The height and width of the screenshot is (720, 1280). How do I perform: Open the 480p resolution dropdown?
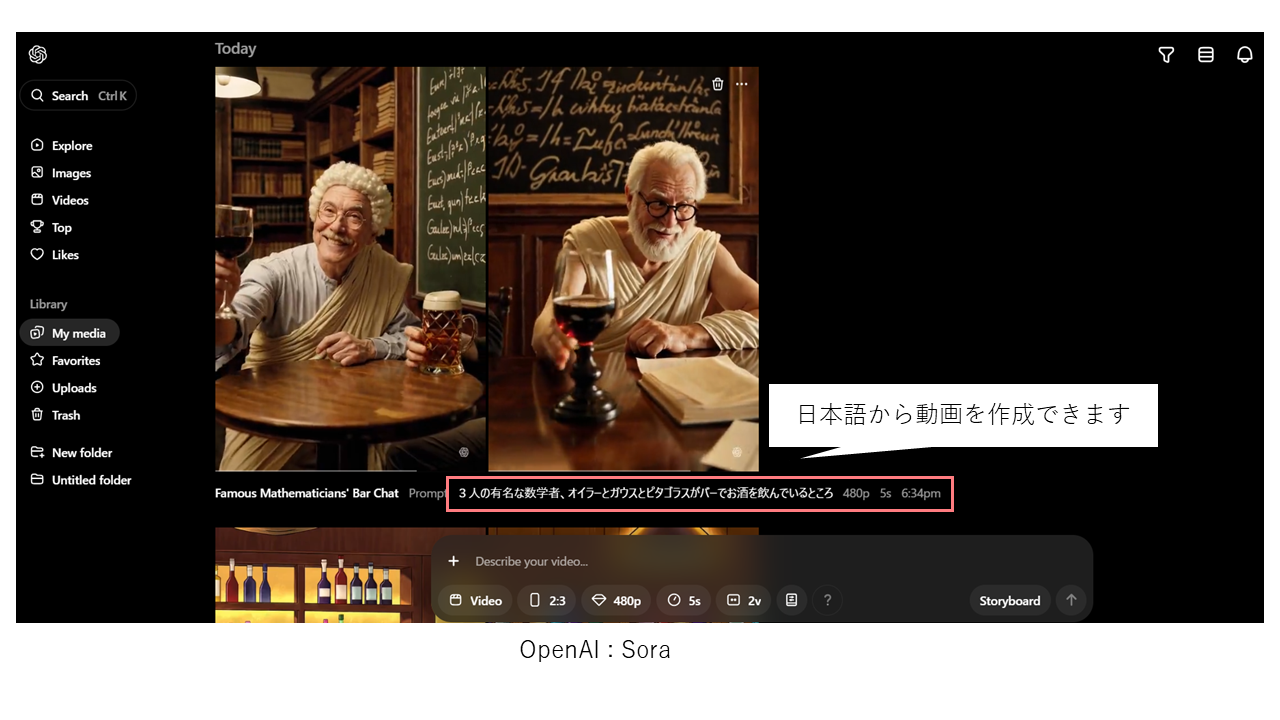[x=617, y=600]
